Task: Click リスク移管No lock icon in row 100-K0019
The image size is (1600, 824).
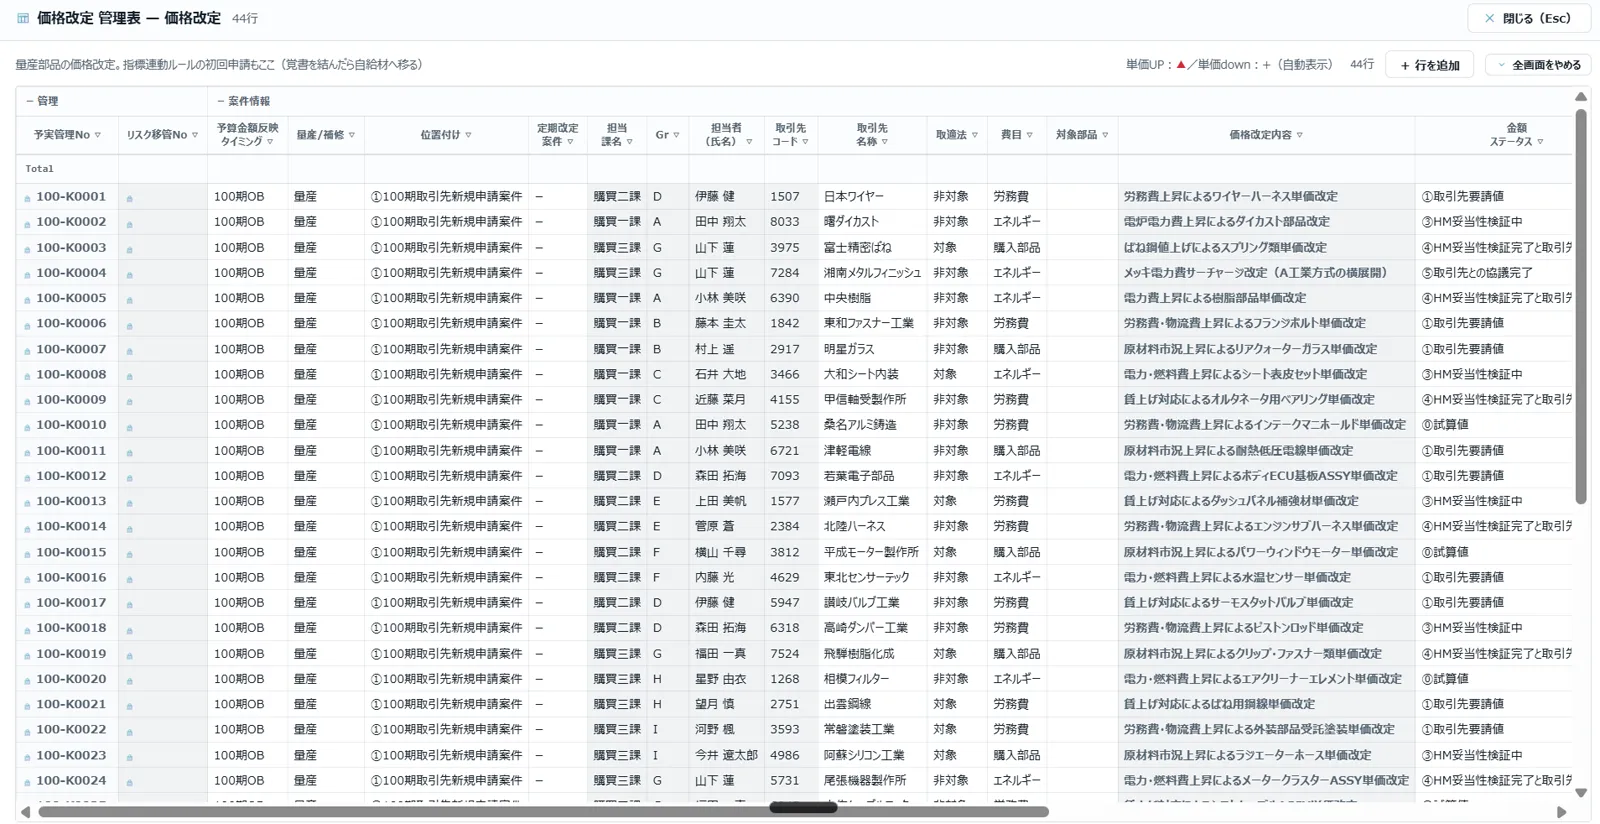Action: click(129, 655)
